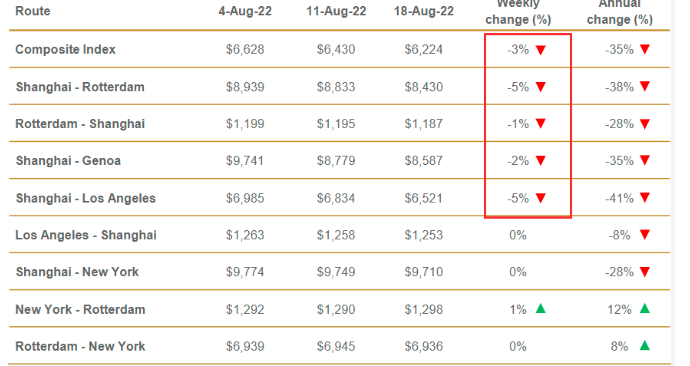Click red down arrow next to -41% annual change

tap(645, 198)
